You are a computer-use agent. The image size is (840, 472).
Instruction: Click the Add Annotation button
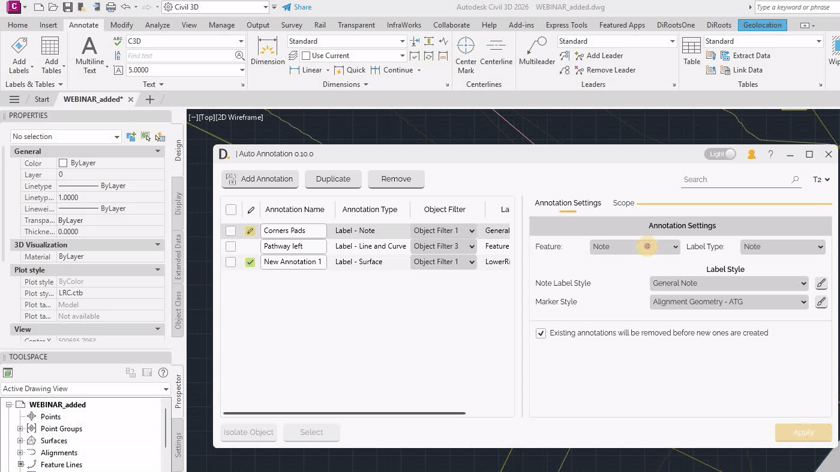(260, 179)
